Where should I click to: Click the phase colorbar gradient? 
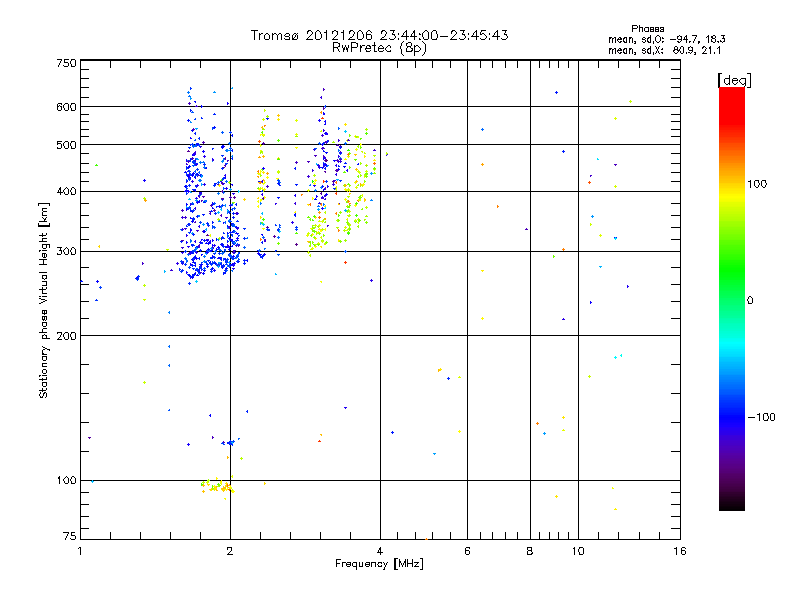click(732, 299)
